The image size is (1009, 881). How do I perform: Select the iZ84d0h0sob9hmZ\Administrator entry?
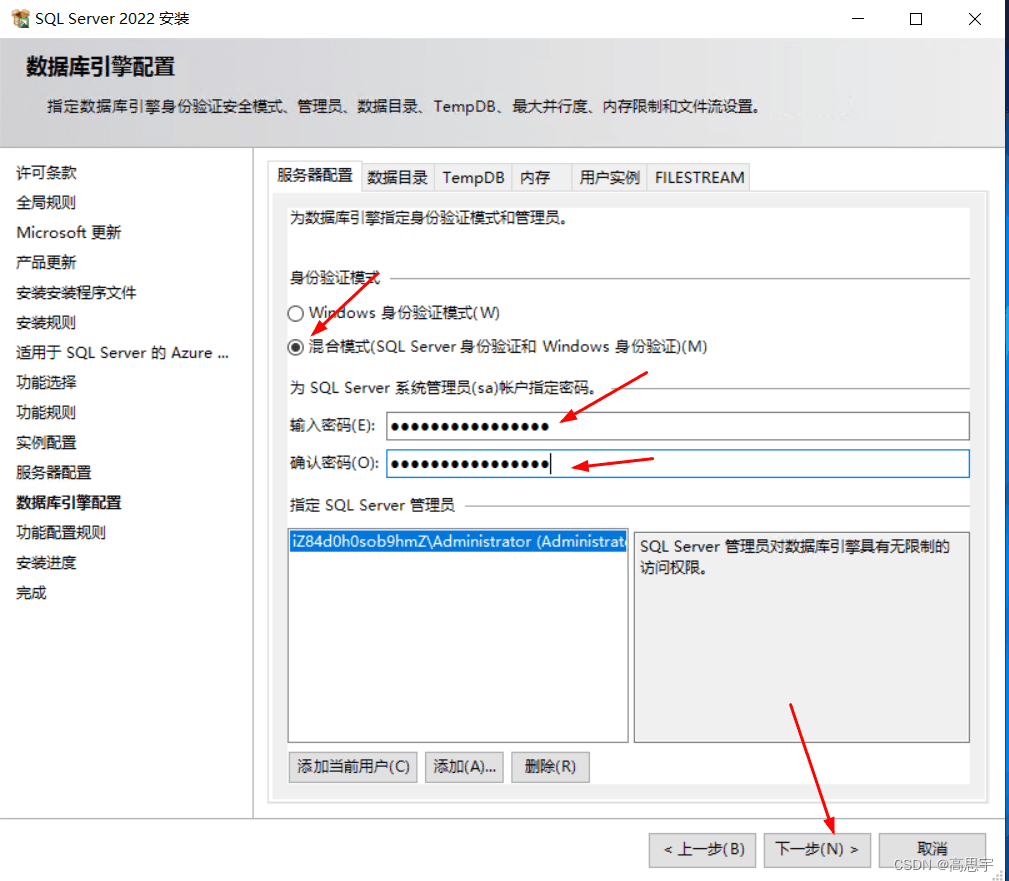[458, 541]
